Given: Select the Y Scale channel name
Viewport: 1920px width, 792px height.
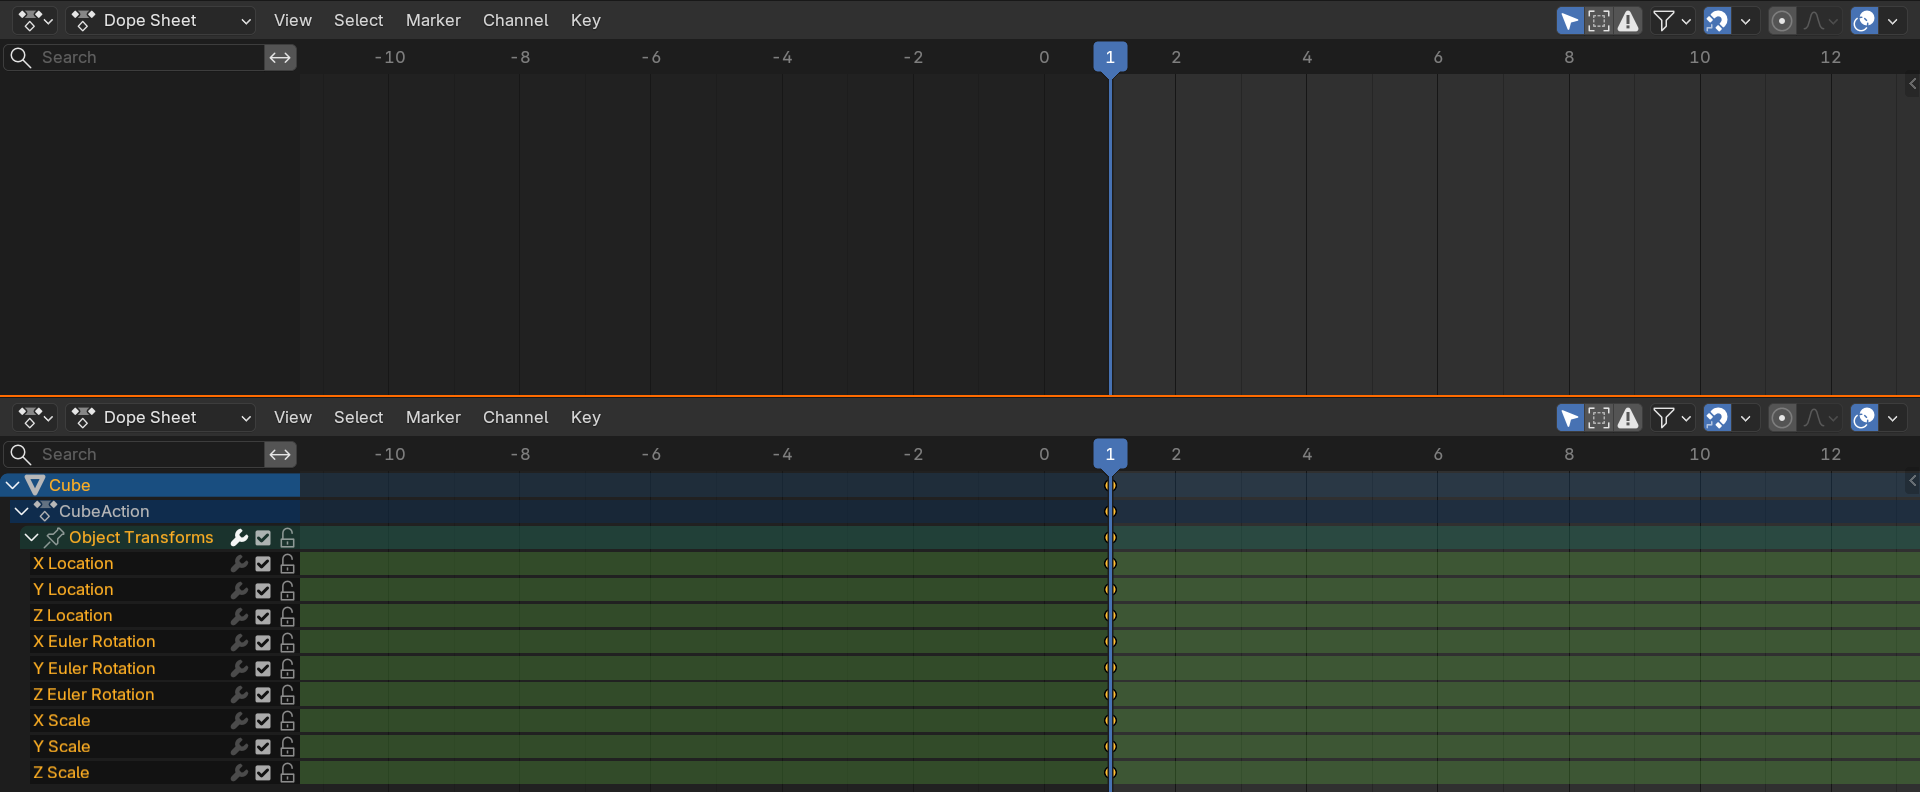Looking at the screenshot, I should point(62,746).
